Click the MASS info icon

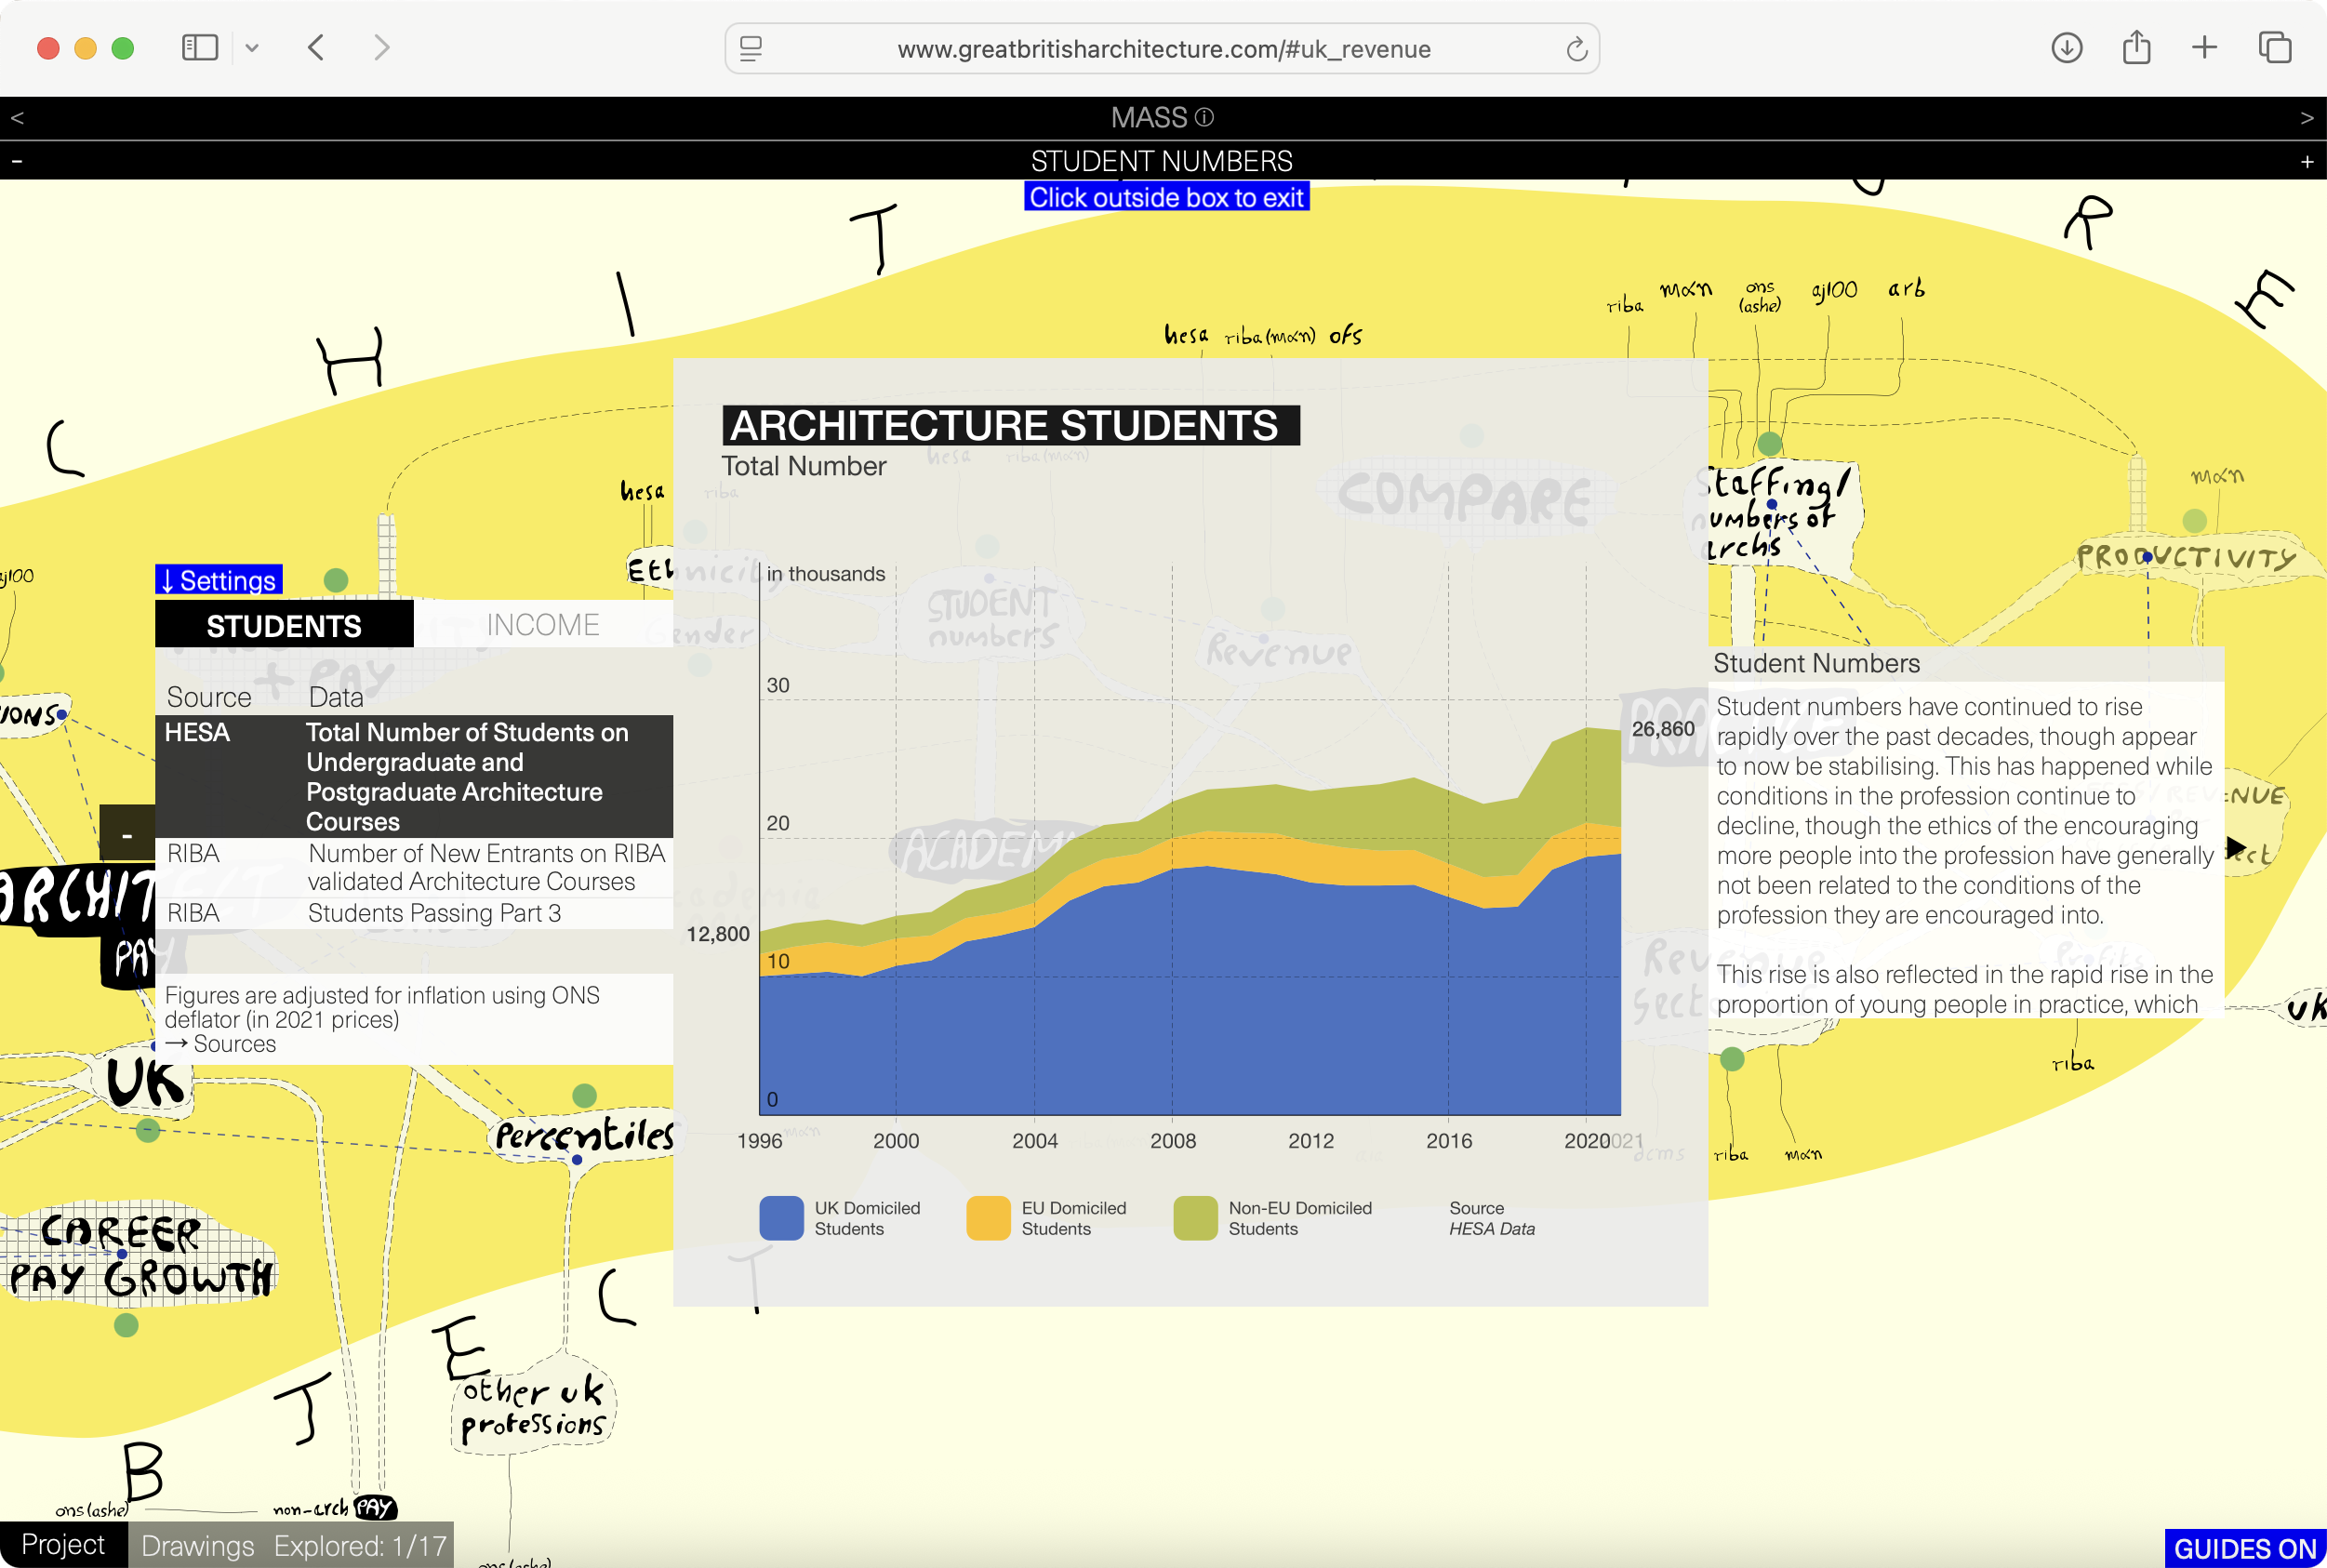(1205, 117)
